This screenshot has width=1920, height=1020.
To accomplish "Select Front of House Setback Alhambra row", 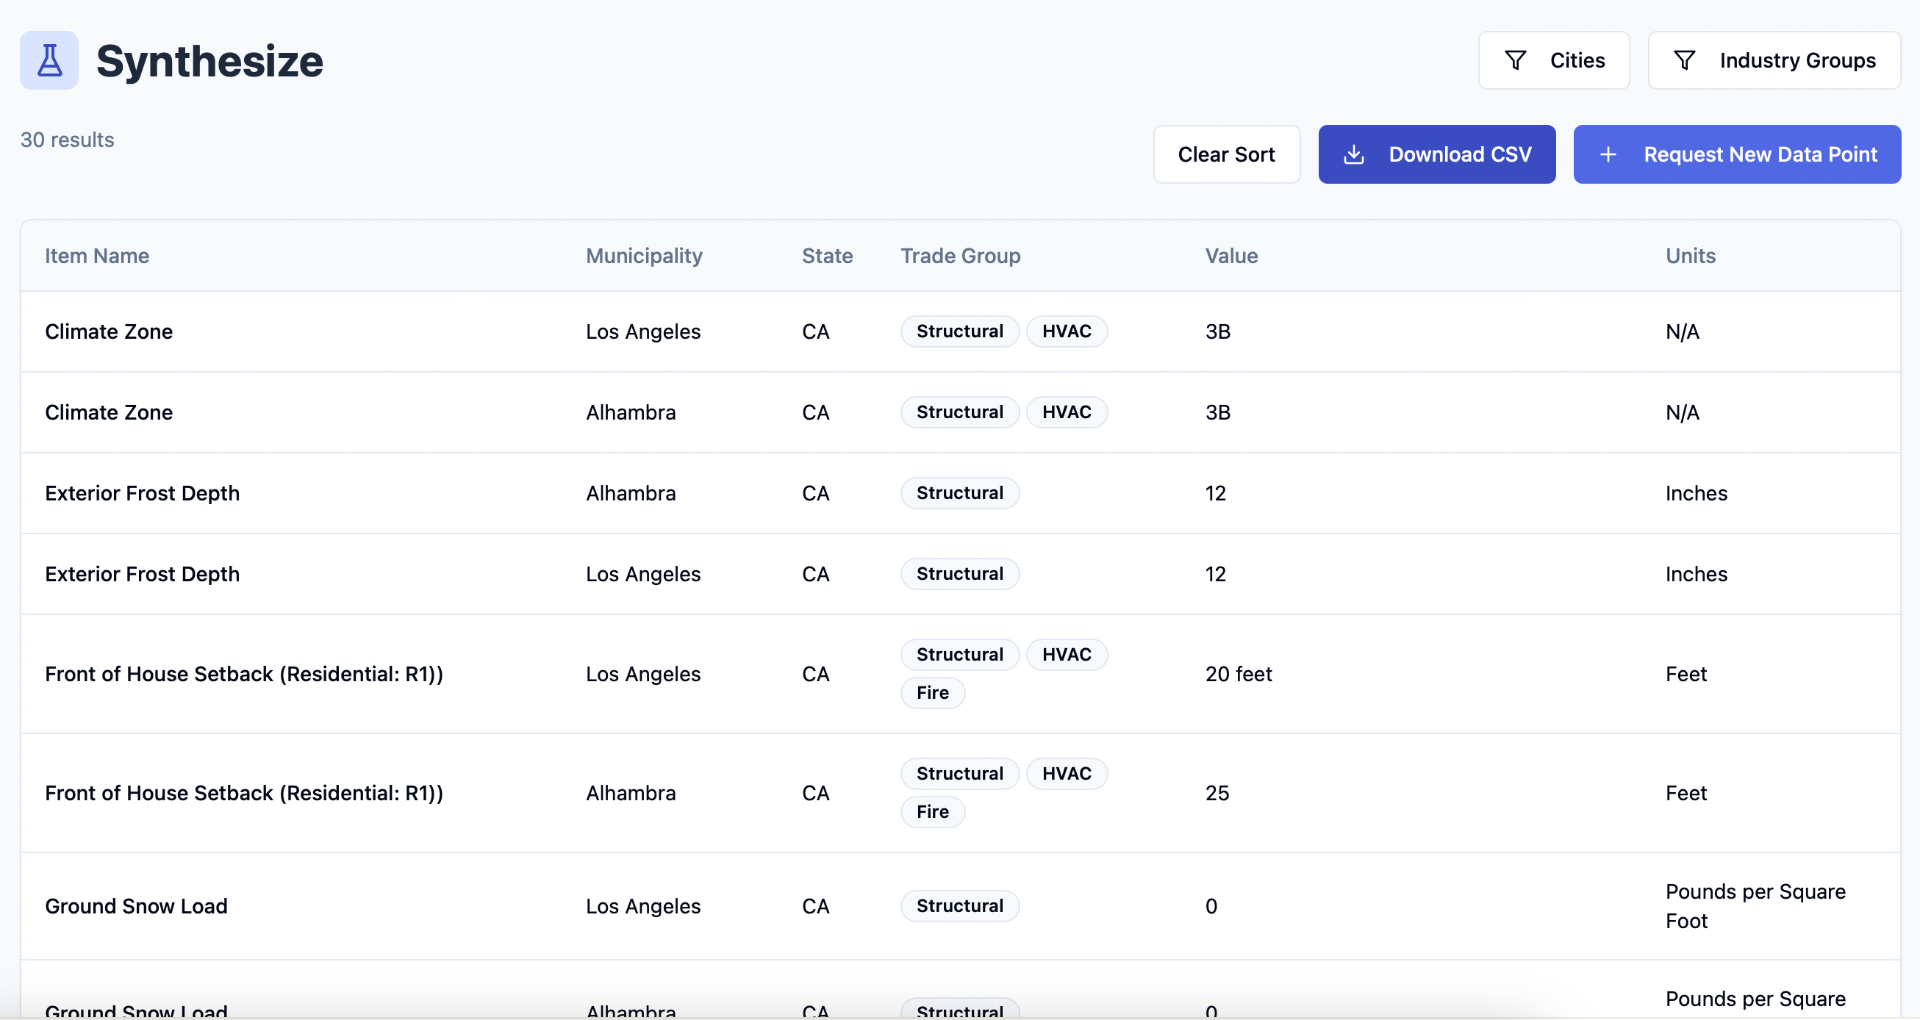I will click(244, 794).
